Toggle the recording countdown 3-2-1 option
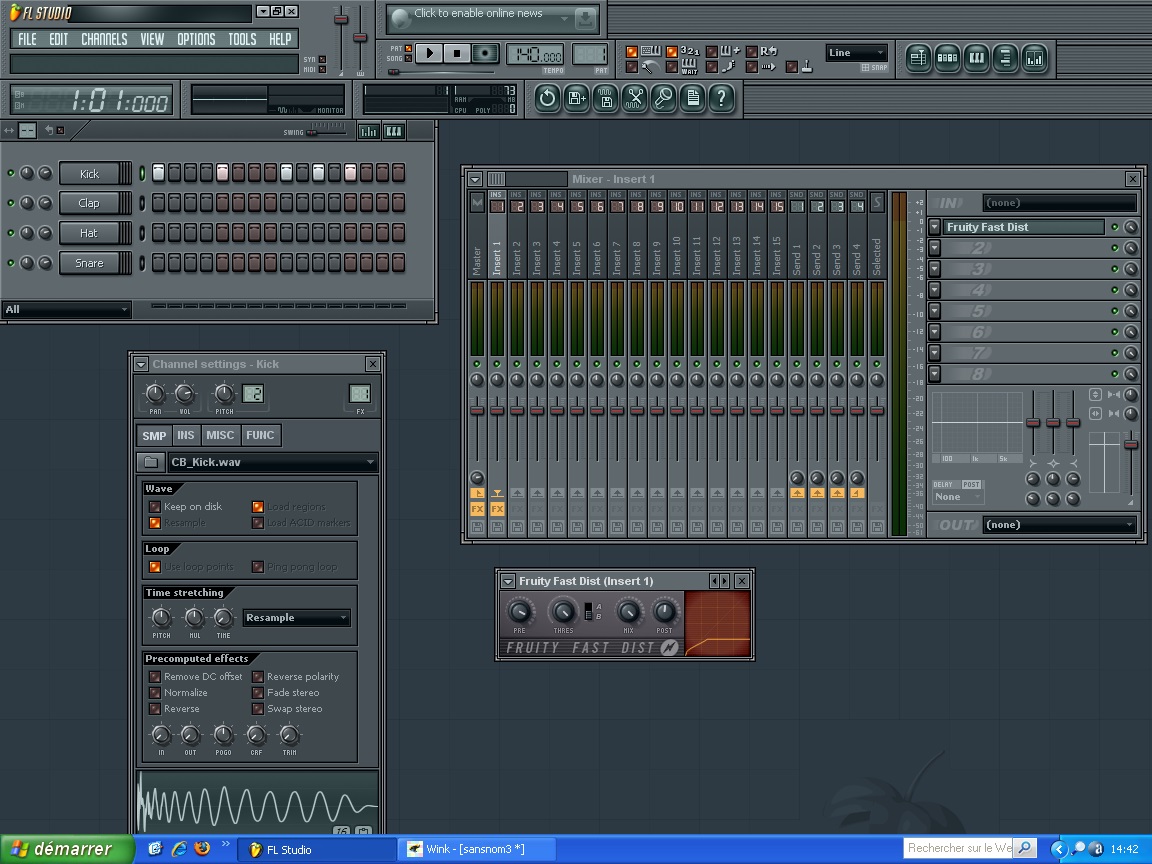Image resolution: width=1152 pixels, height=864 pixels. coord(672,51)
